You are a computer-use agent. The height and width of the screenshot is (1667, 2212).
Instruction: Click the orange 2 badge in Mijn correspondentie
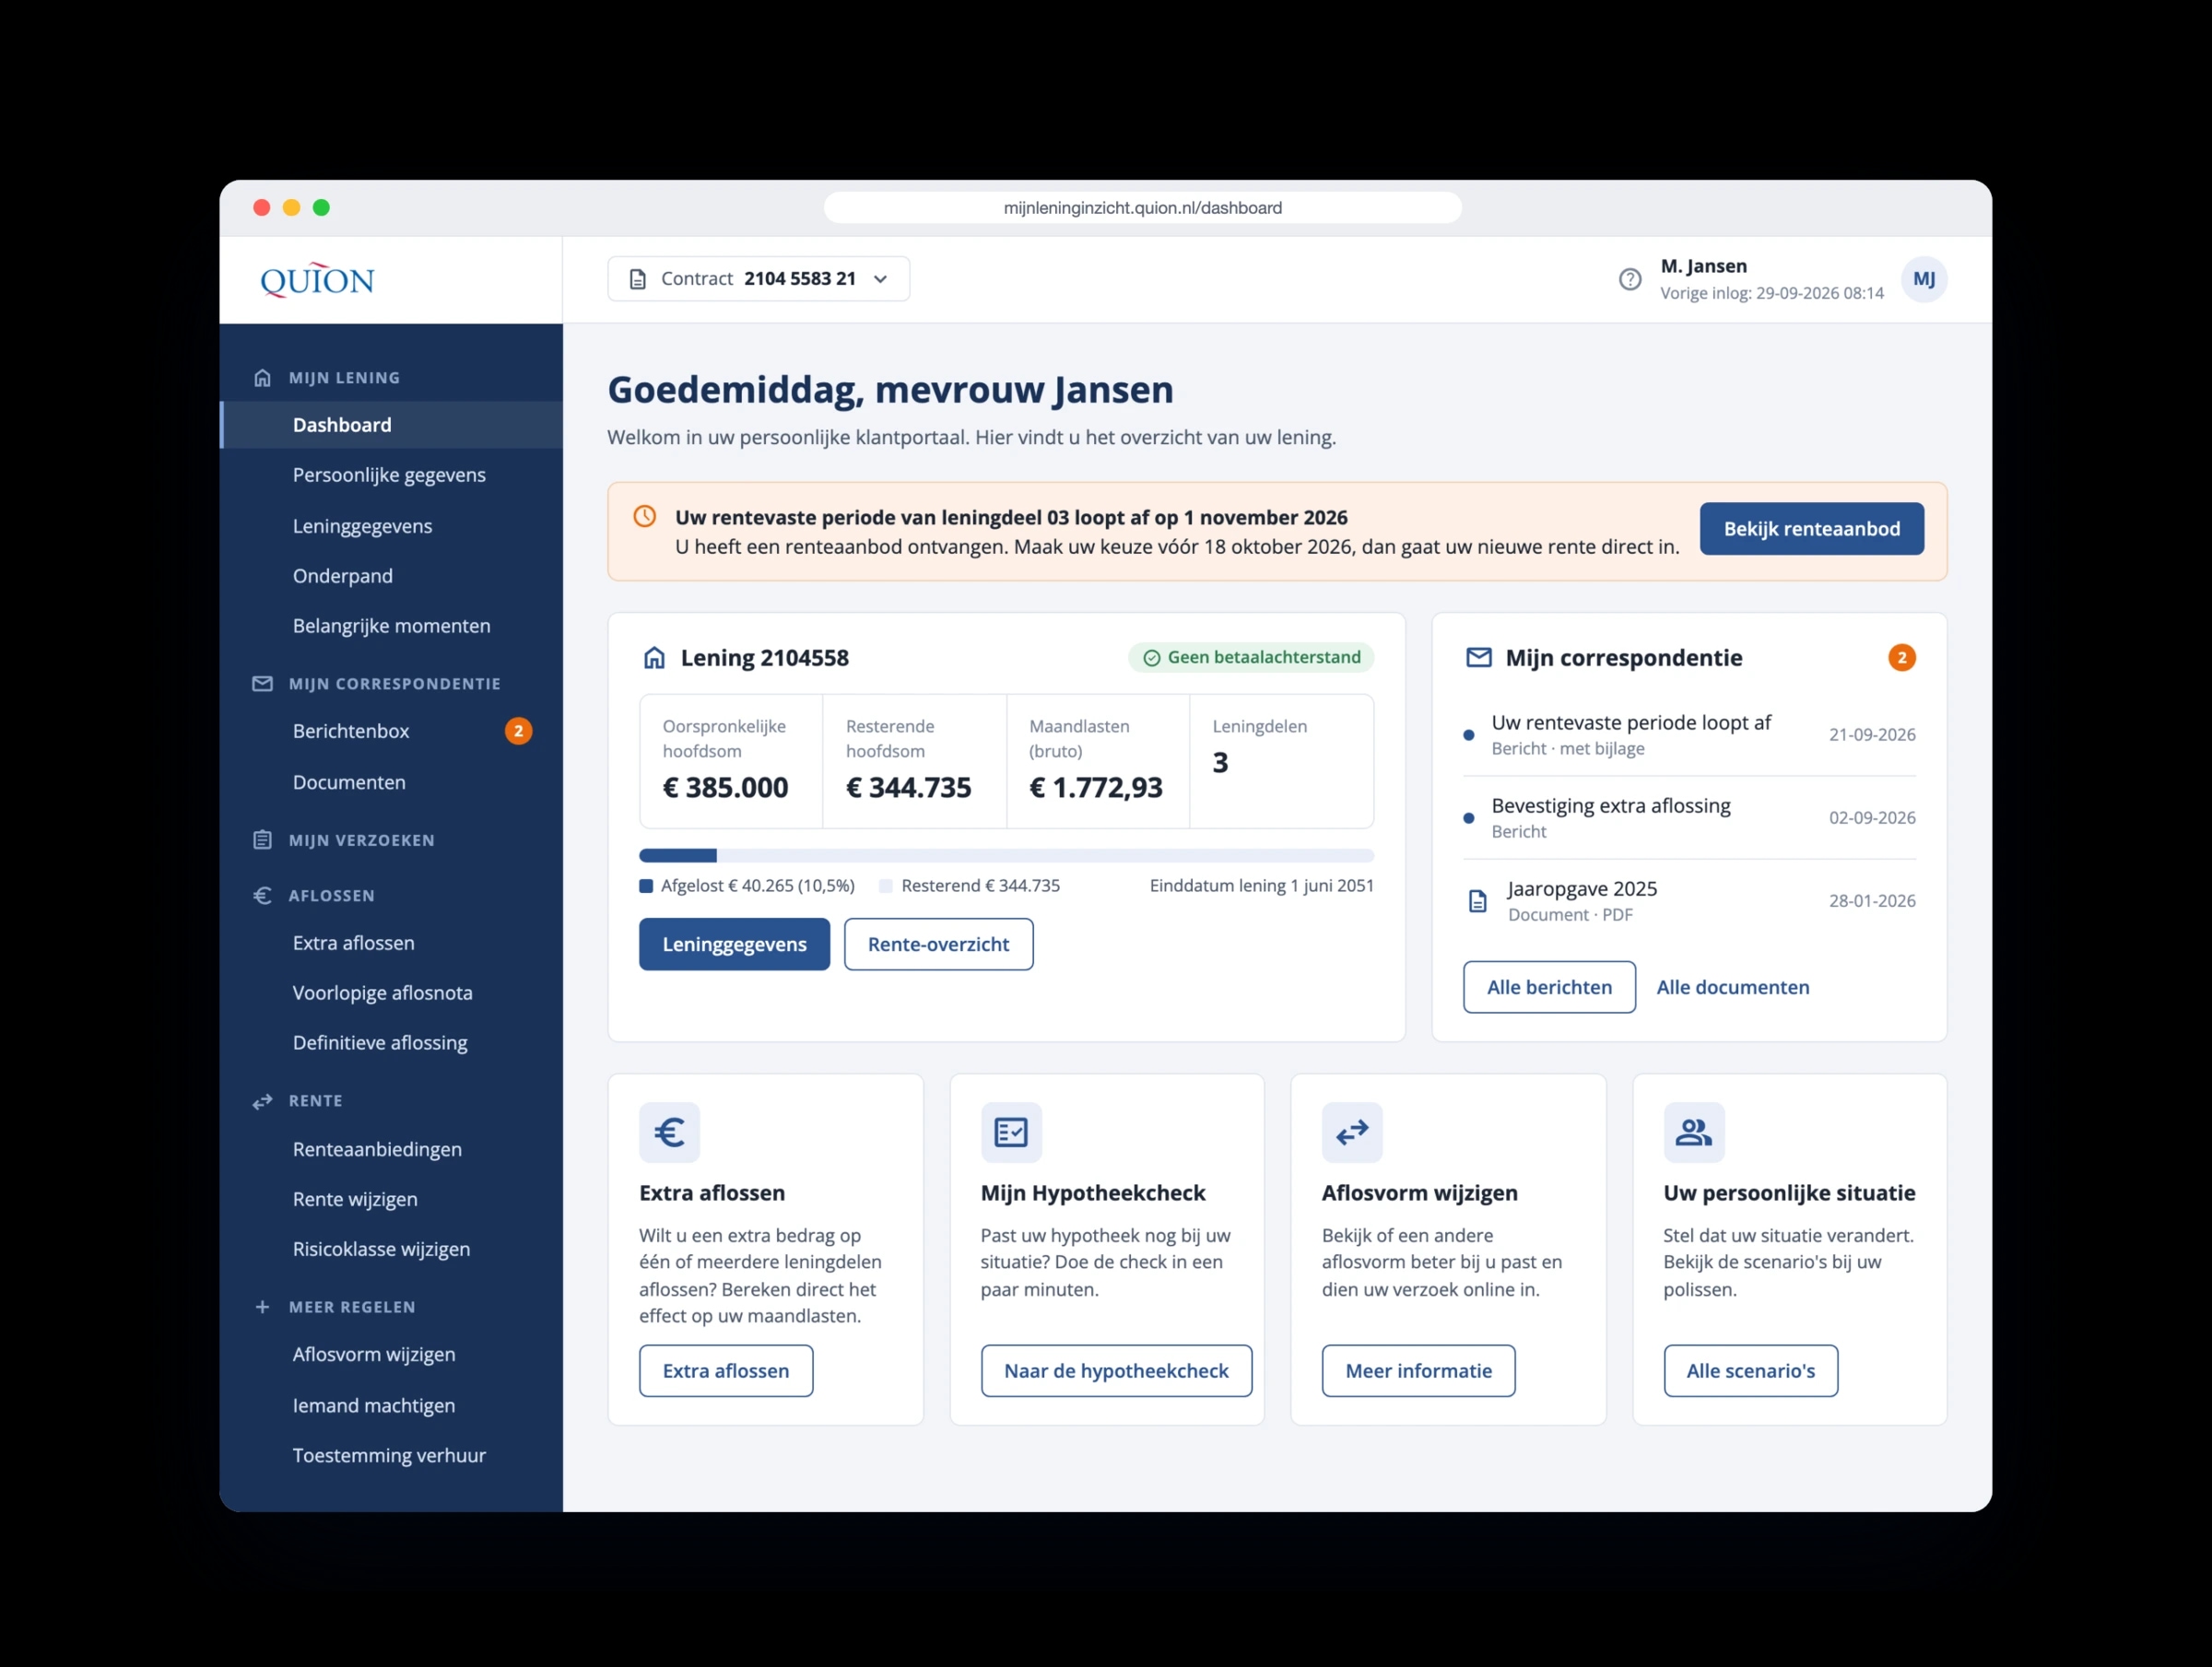[x=1901, y=658]
